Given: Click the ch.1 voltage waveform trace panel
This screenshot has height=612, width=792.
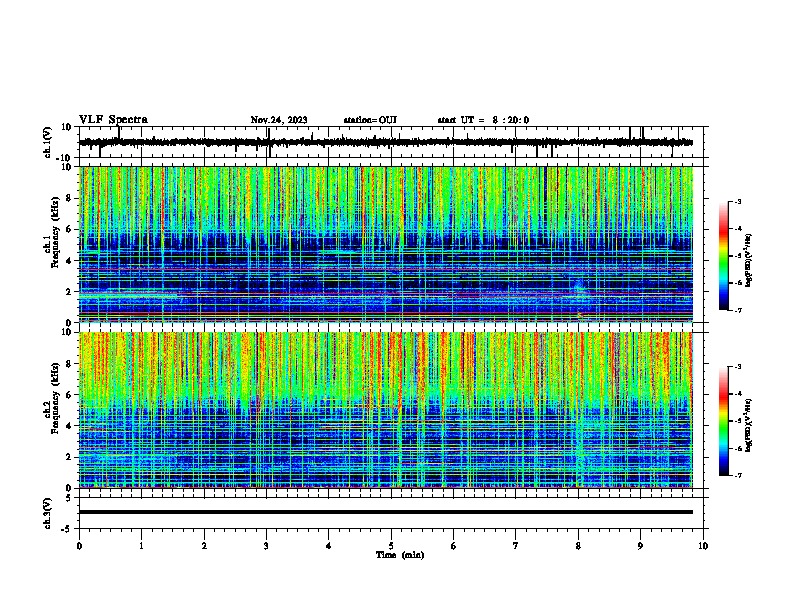Looking at the screenshot, I should click(x=393, y=142).
